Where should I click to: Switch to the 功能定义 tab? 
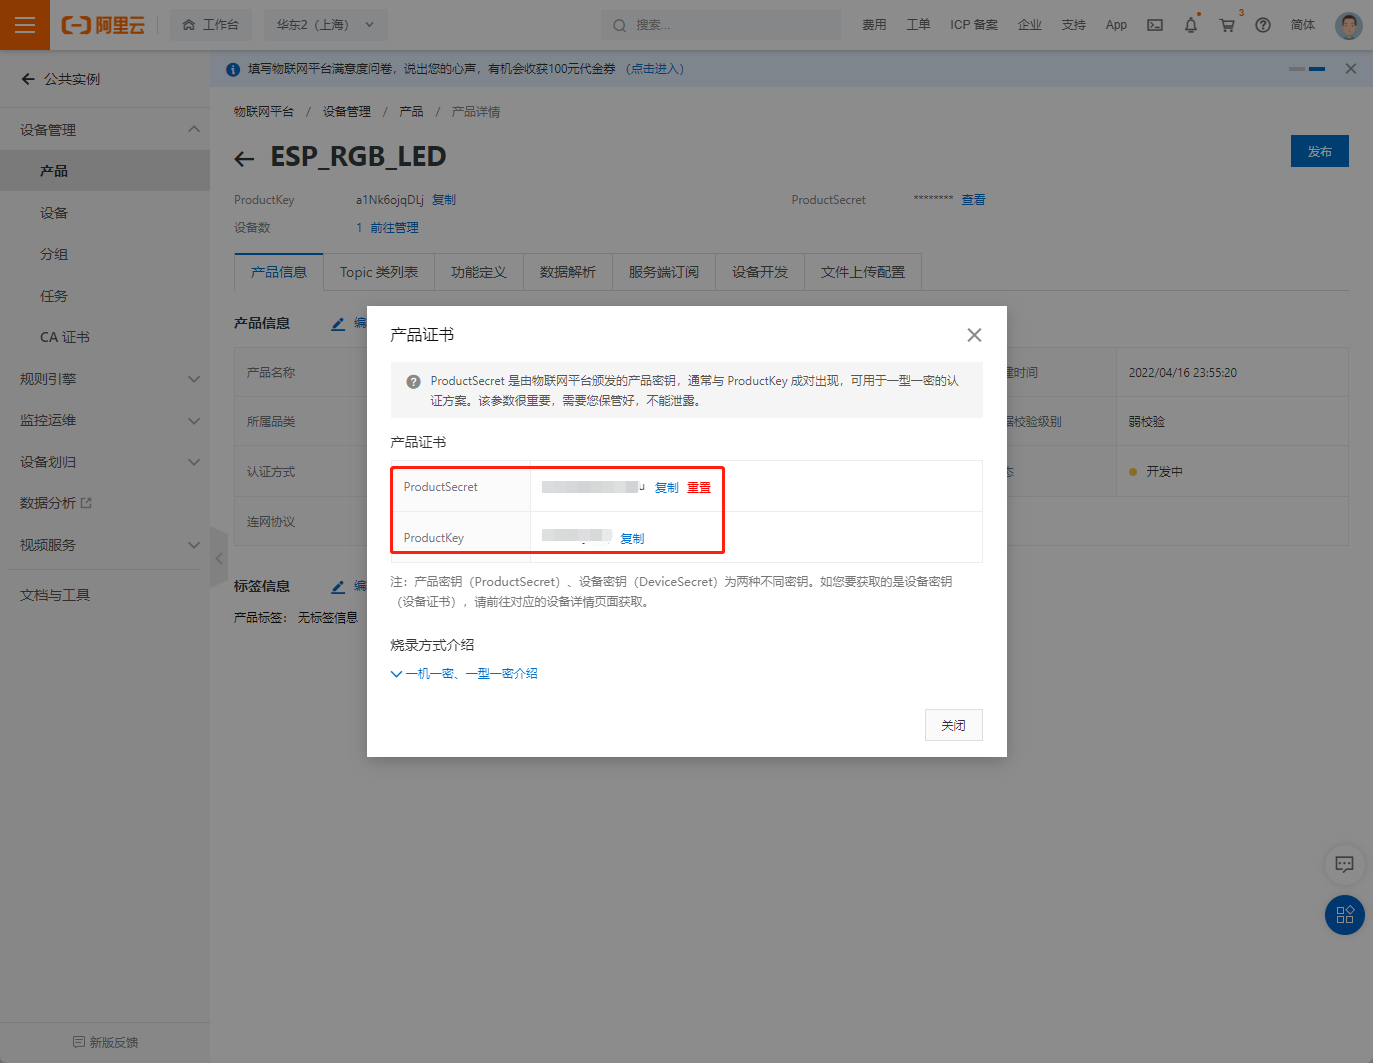click(x=479, y=272)
